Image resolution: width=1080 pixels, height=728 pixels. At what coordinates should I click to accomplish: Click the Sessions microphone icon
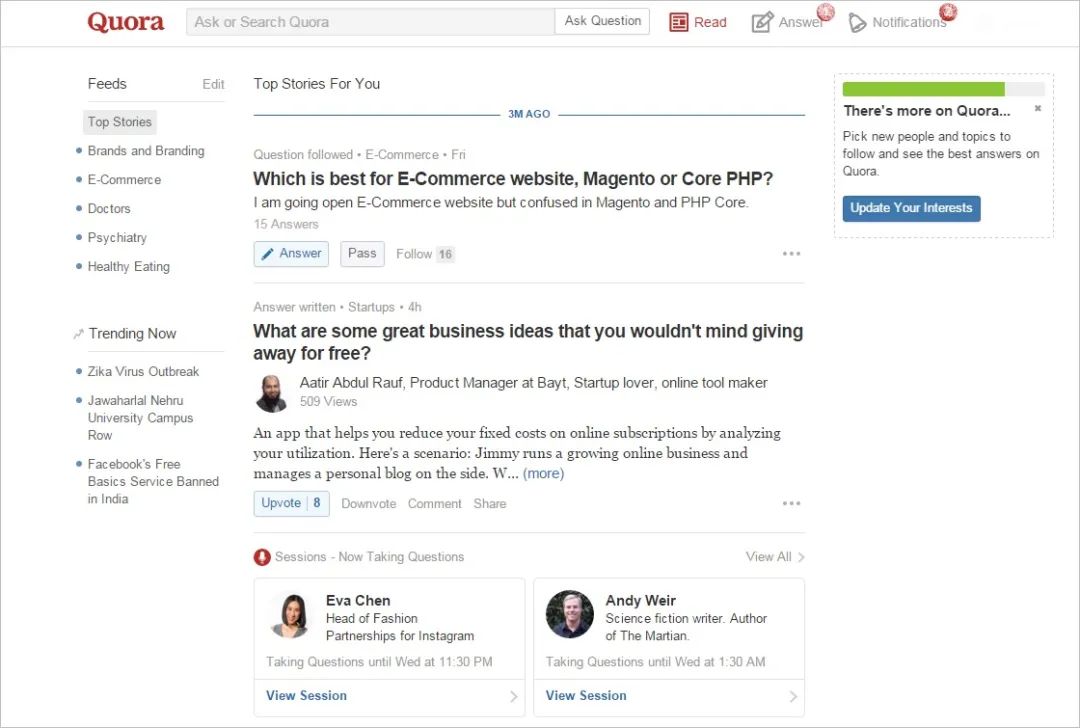[x=262, y=557]
